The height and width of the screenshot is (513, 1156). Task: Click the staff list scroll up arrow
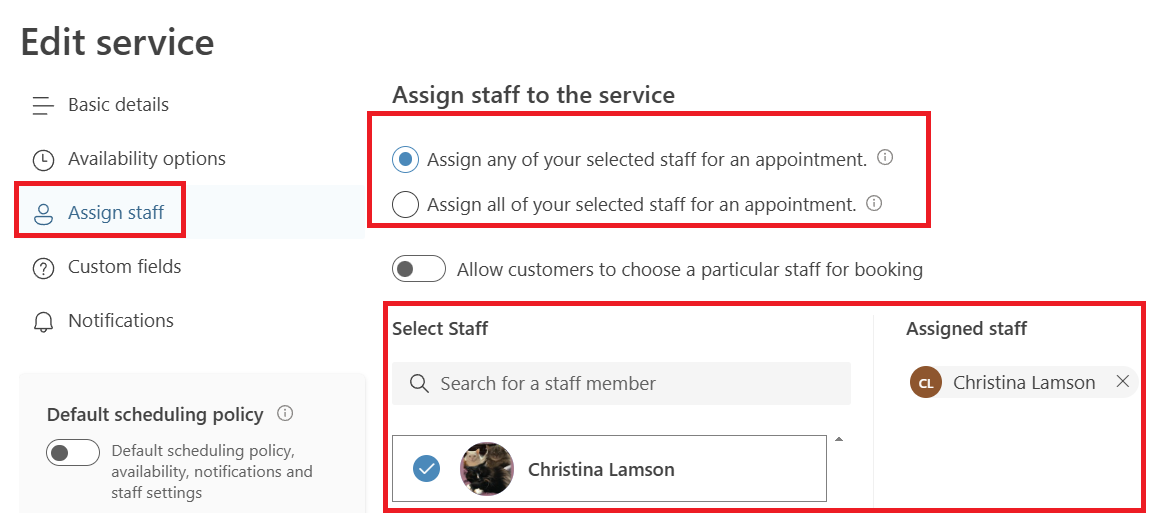click(838, 439)
